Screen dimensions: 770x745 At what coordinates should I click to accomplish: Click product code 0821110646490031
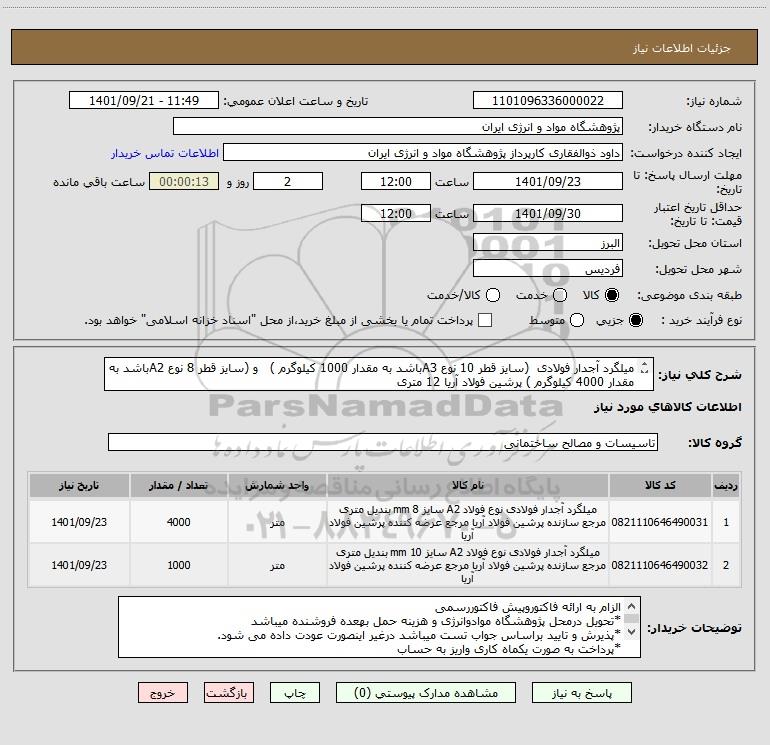(x=660, y=522)
